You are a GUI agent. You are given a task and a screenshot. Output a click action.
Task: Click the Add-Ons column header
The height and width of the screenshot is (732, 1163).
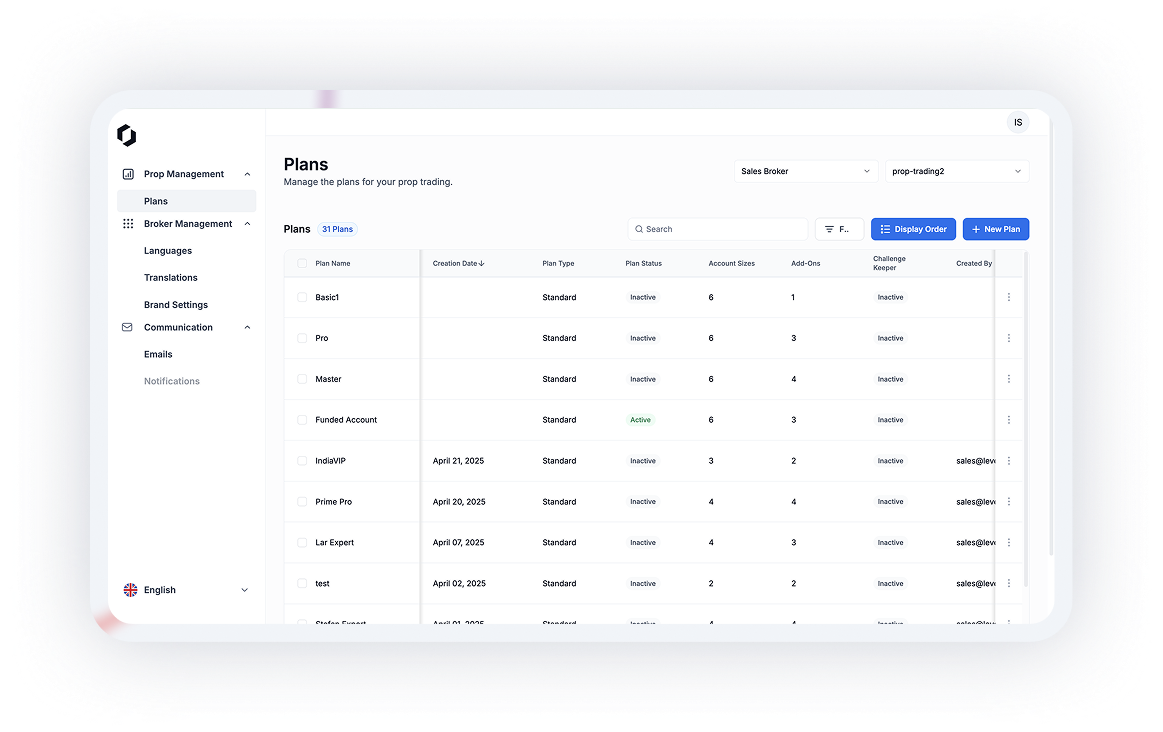tap(805, 263)
